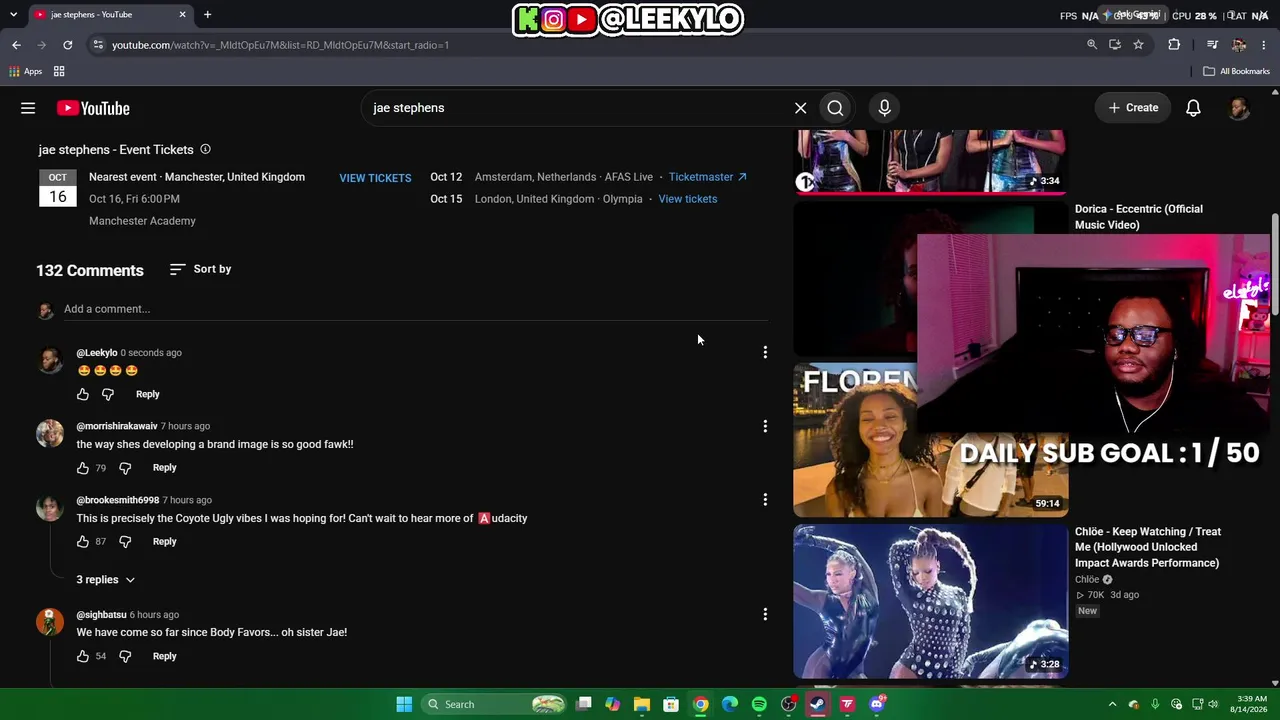Screen dimensions: 1280x720
Task: Dislike the @sighbatsu comment
Action: tap(125, 656)
